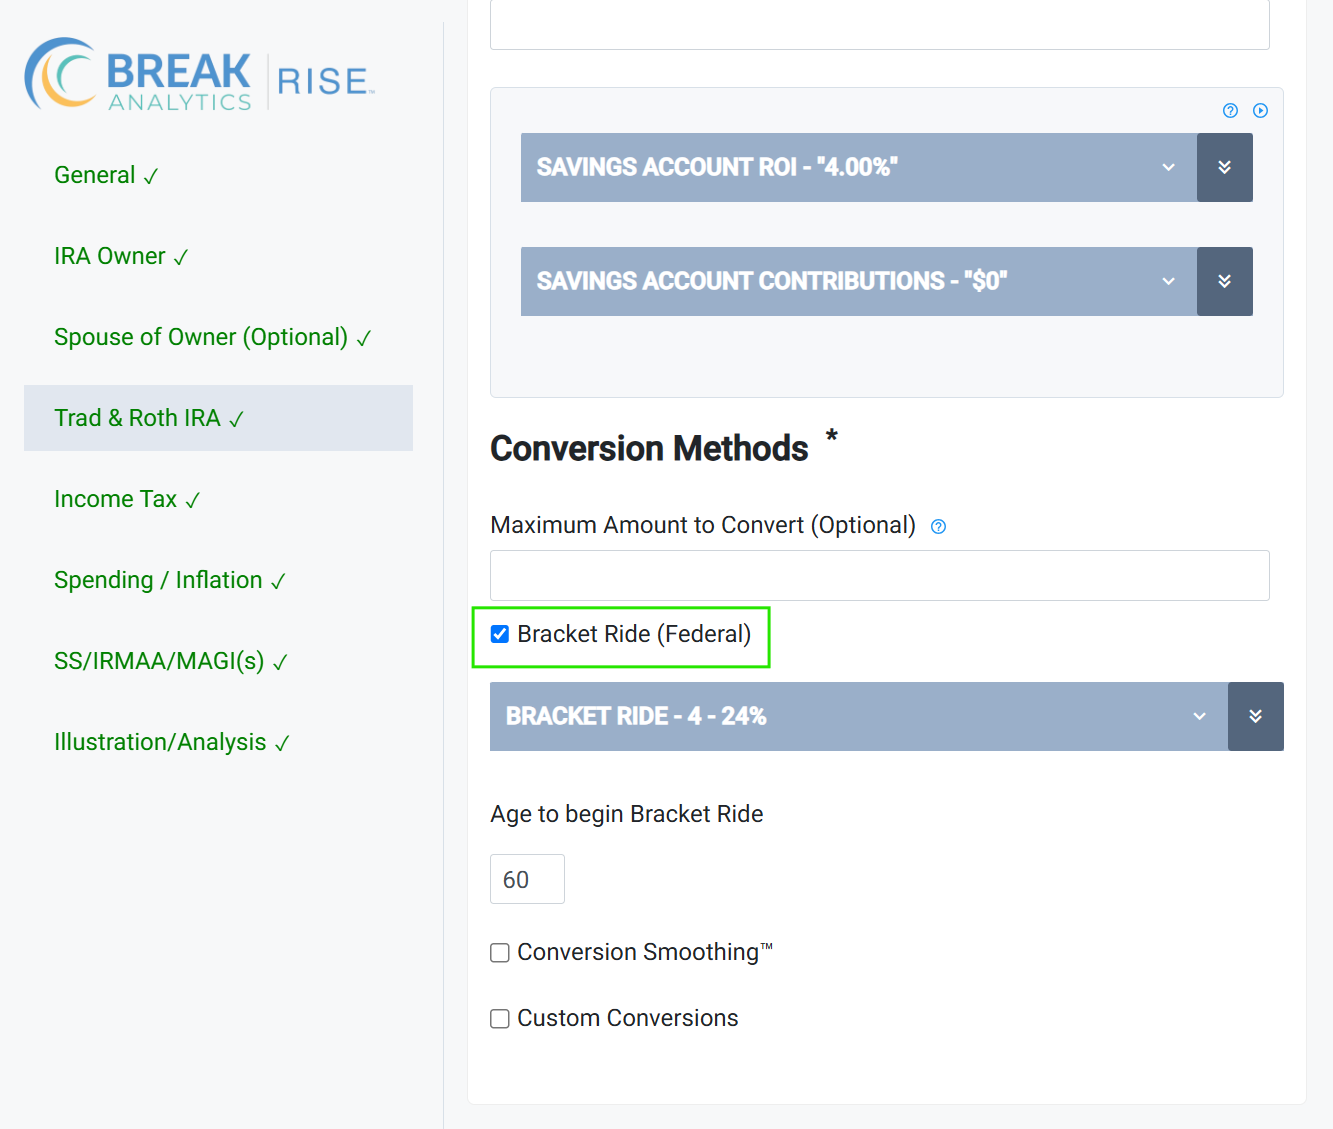This screenshot has height=1129, width=1333.
Task: Open help icon beside Maximum Amount to Convert
Action: pos(938,527)
